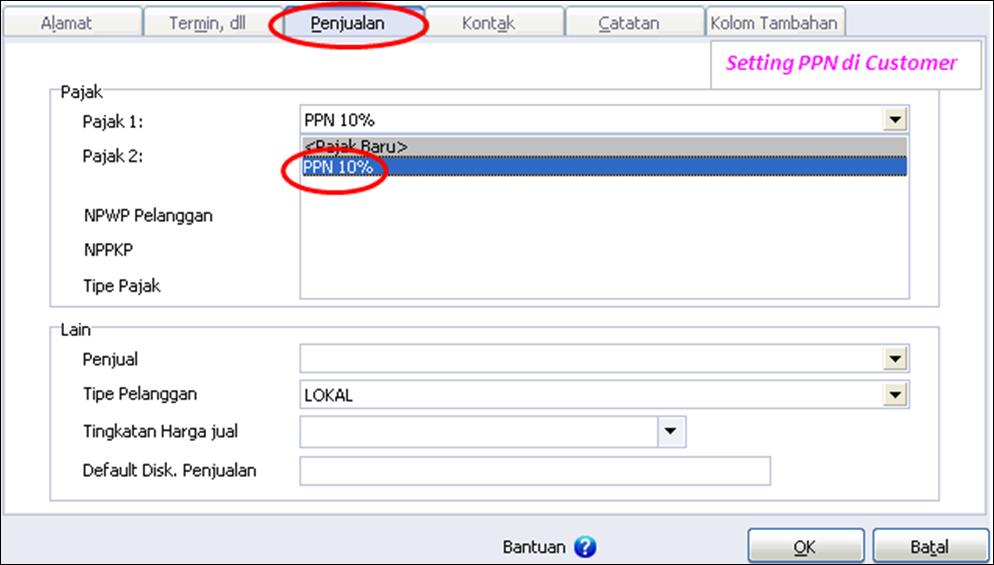This screenshot has width=994, height=565.
Task: Click the Default Disk. Penjualan field
Action: tap(535, 471)
